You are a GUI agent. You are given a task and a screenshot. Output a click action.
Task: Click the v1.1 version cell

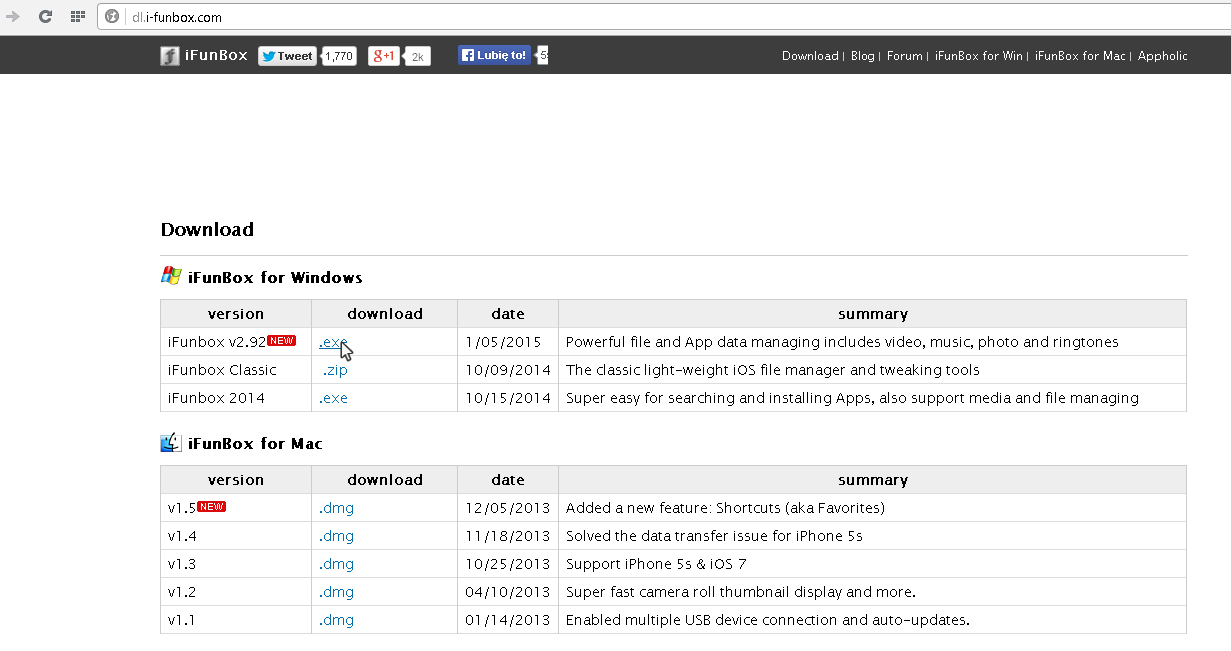236,620
